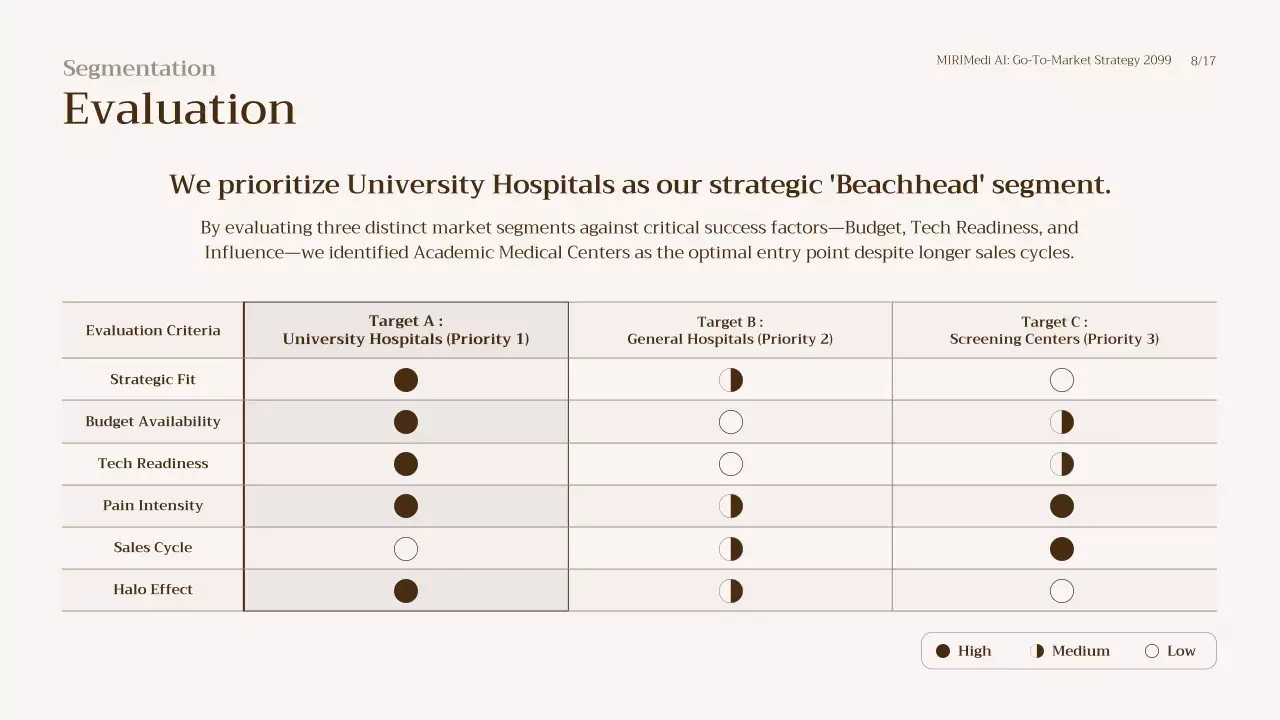The height and width of the screenshot is (720, 1280).
Task: Click the Pain Intensity row label
Action: pos(153,506)
